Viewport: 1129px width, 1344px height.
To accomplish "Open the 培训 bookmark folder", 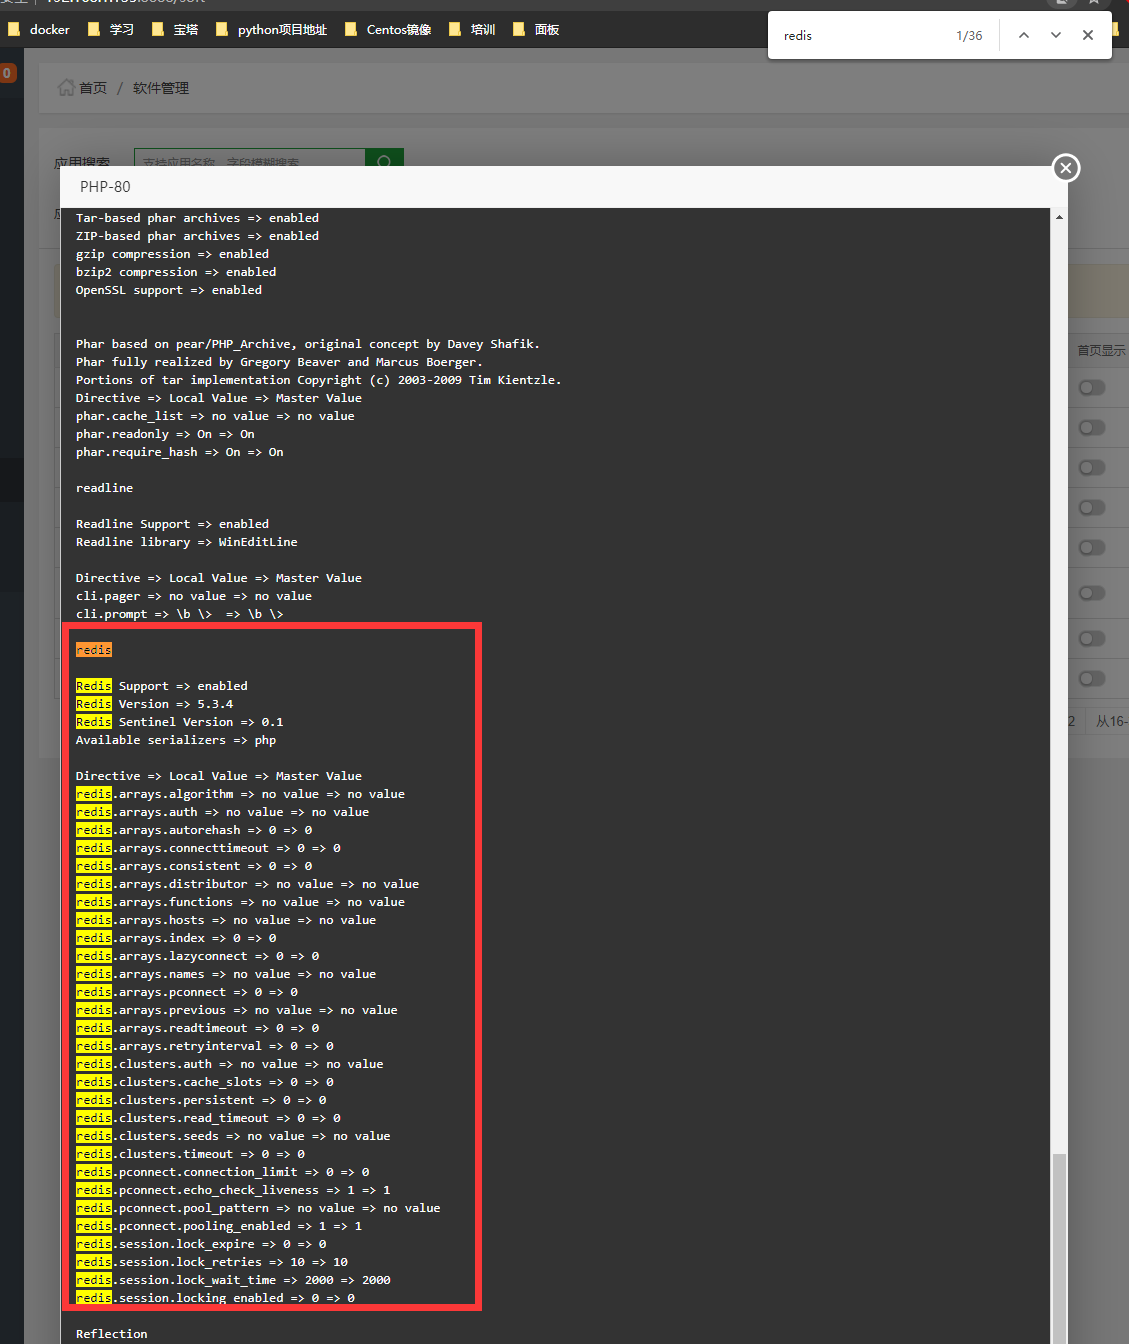I will pos(472,30).
